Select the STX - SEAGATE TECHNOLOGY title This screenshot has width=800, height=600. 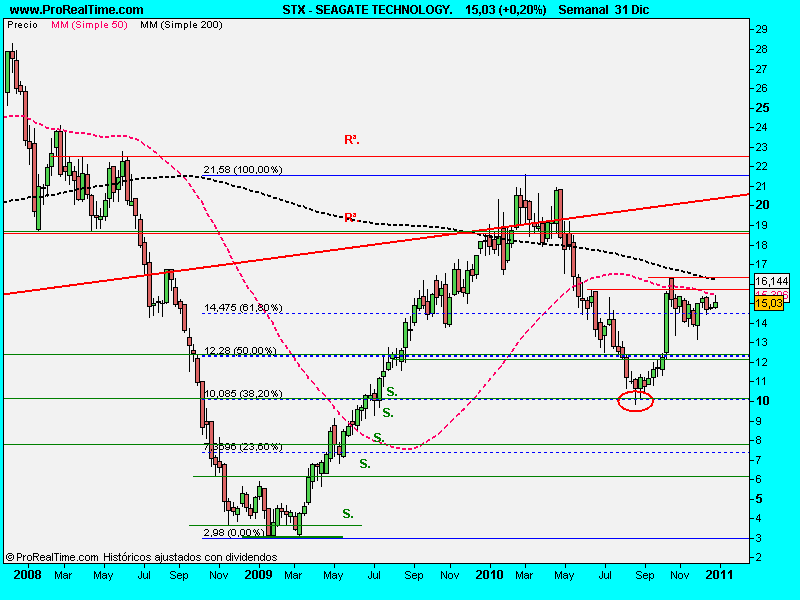(x=367, y=10)
